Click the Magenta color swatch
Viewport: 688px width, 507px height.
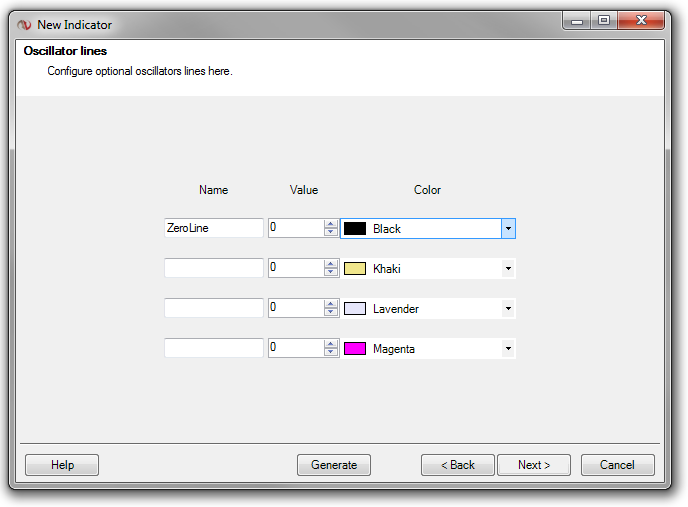(x=355, y=349)
